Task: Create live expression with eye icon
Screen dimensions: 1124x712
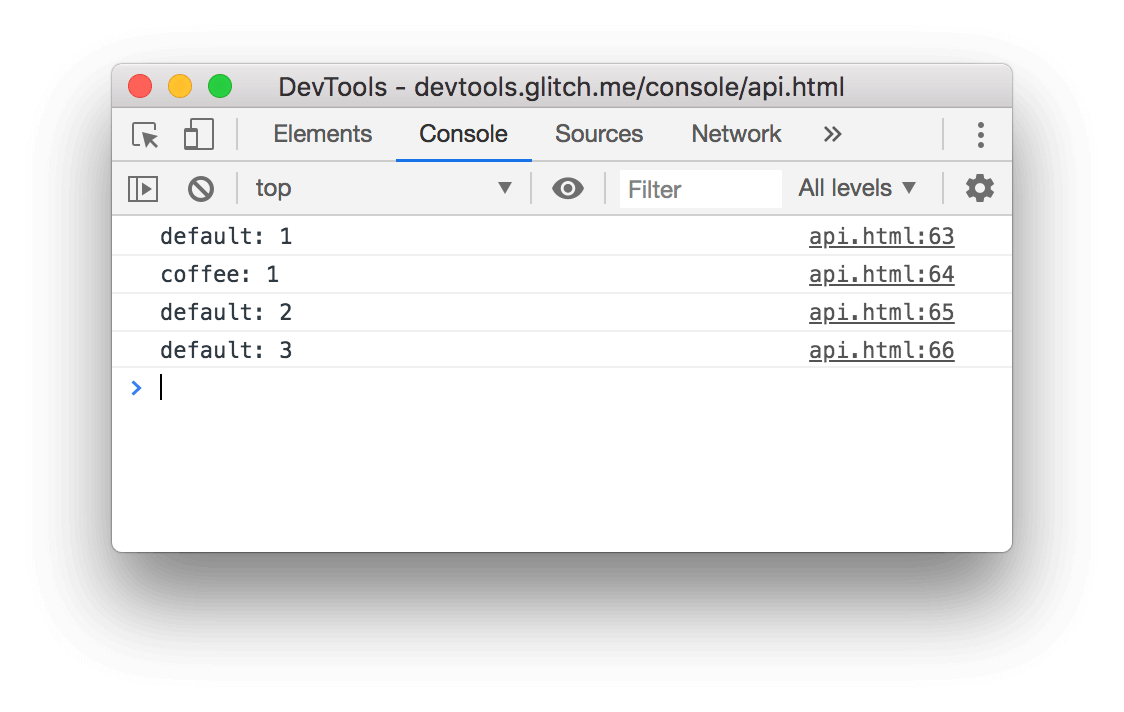Action: point(568,189)
